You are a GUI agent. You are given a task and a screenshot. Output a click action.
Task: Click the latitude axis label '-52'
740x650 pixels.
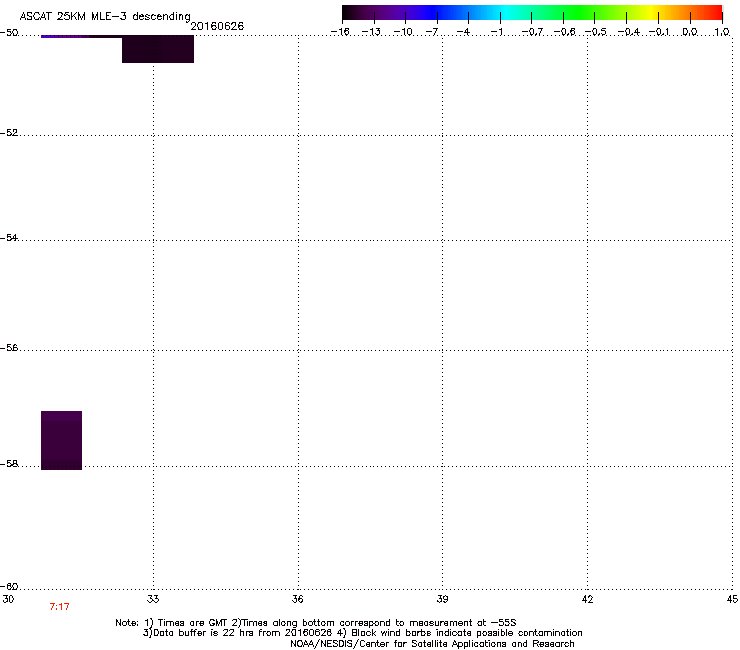pos(9,133)
